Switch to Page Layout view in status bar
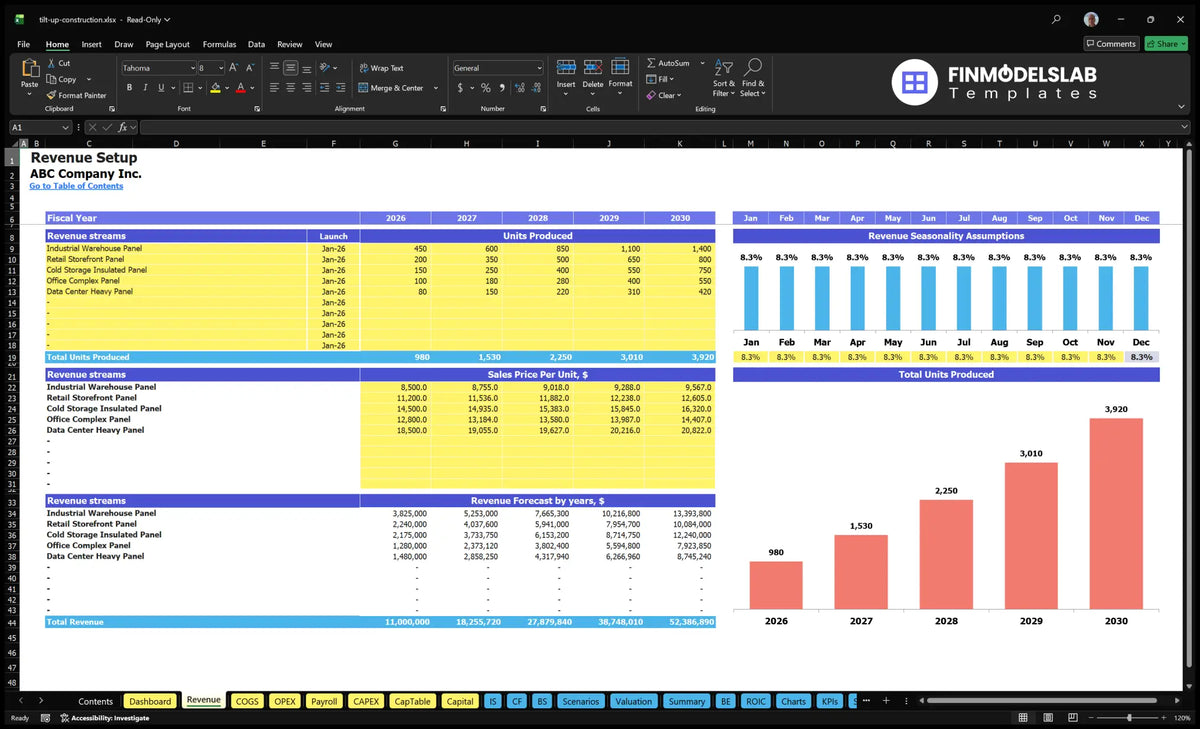Image resolution: width=1200 pixels, height=729 pixels. click(1046, 718)
